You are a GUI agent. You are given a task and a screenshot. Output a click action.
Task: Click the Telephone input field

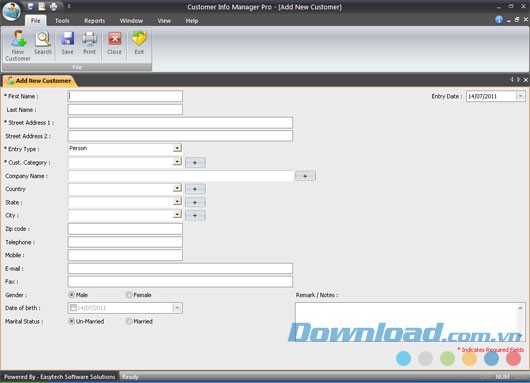click(125, 242)
